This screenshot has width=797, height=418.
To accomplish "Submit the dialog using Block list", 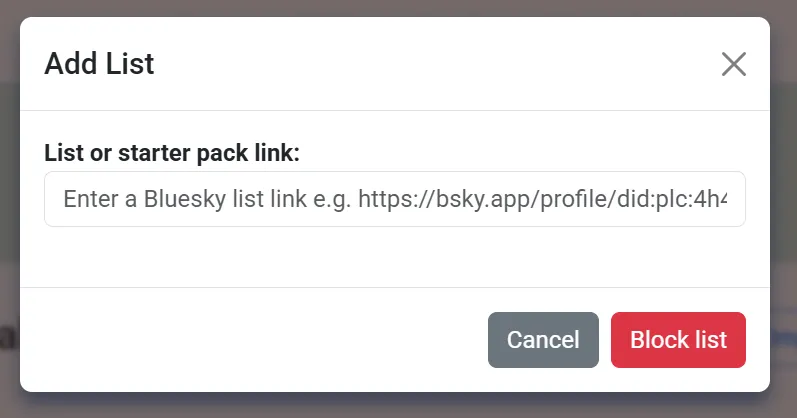I will tap(678, 340).
